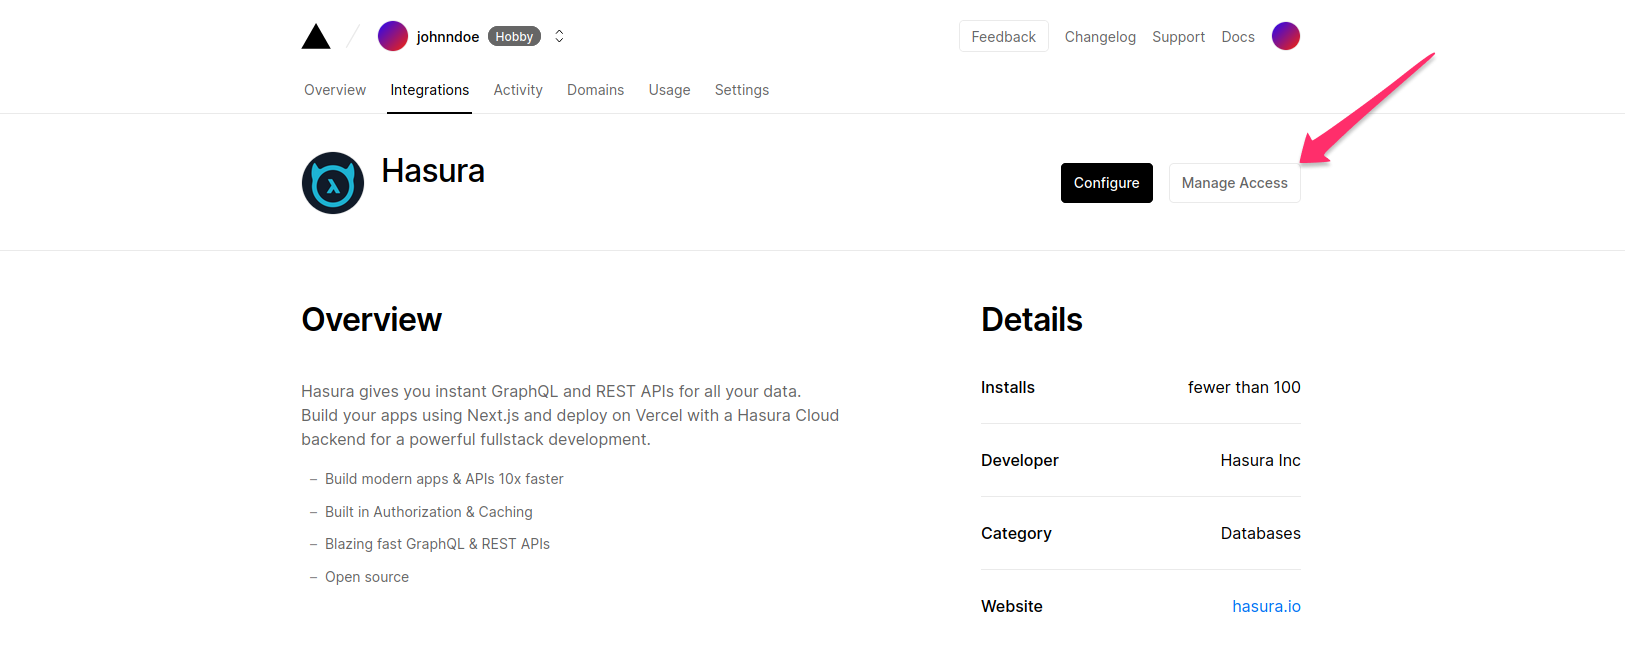1625x653 pixels.
Task: Go to the Support page
Action: (1178, 37)
